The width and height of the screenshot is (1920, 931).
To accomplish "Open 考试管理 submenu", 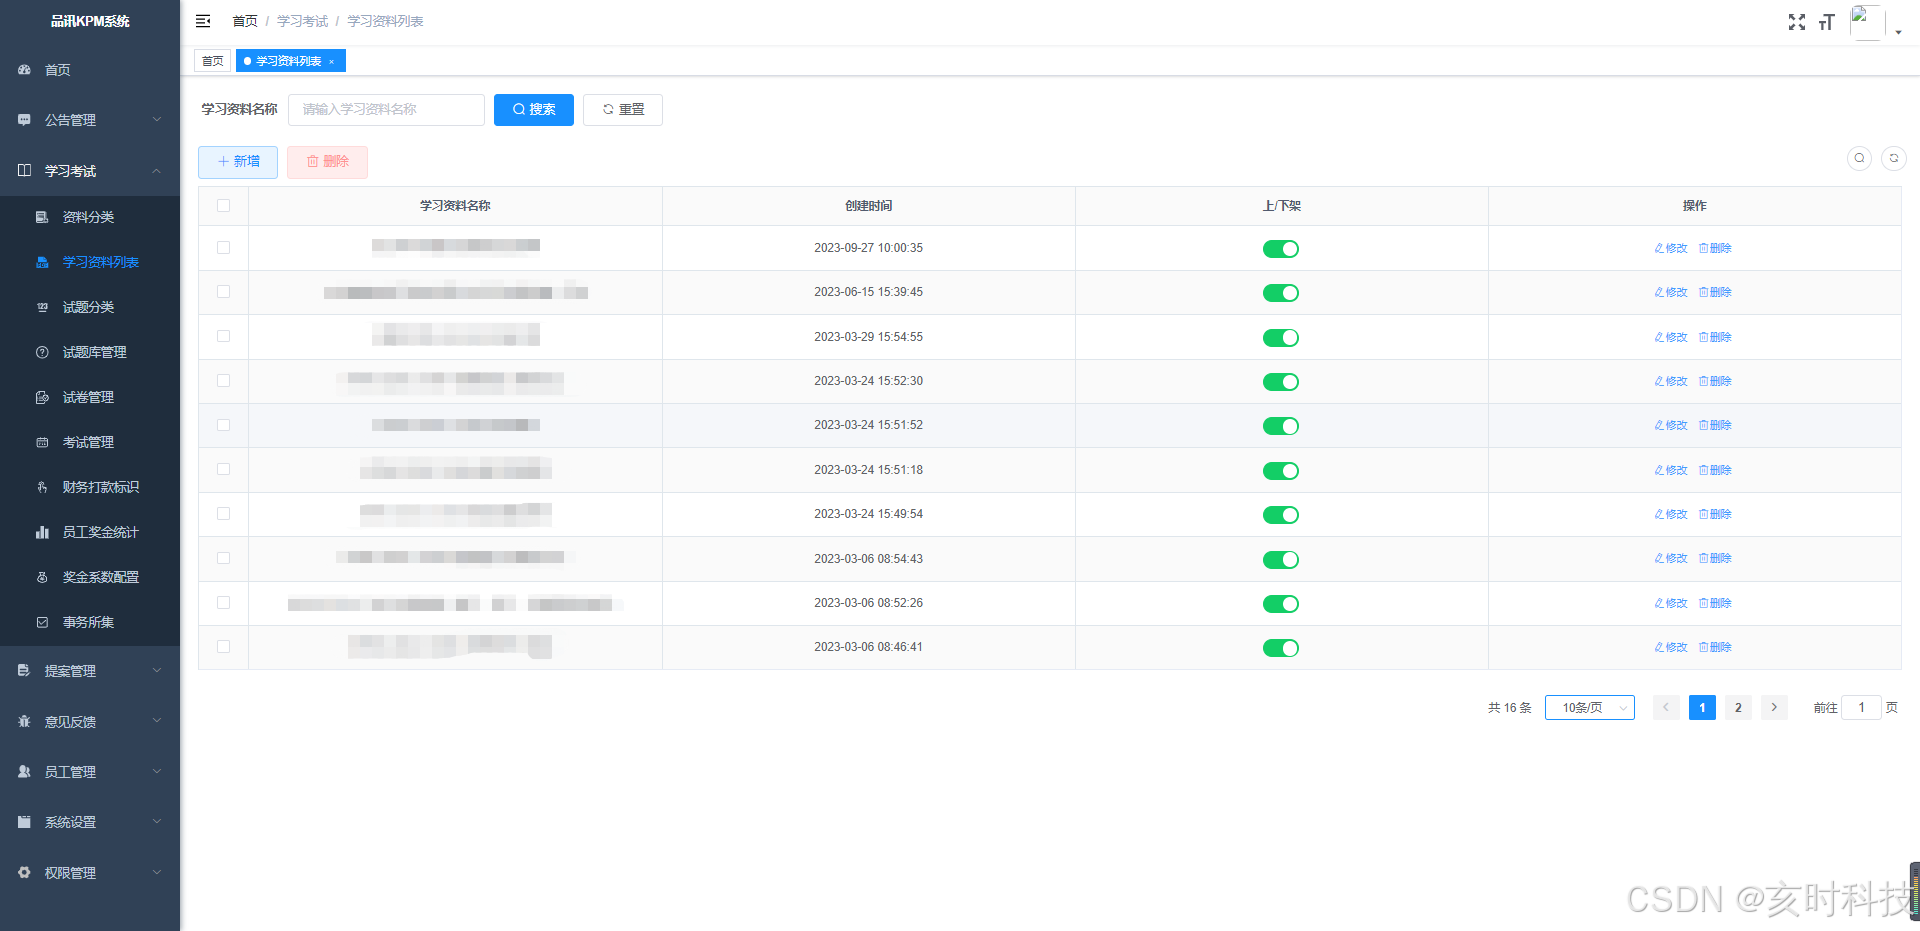I will [90, 442].
